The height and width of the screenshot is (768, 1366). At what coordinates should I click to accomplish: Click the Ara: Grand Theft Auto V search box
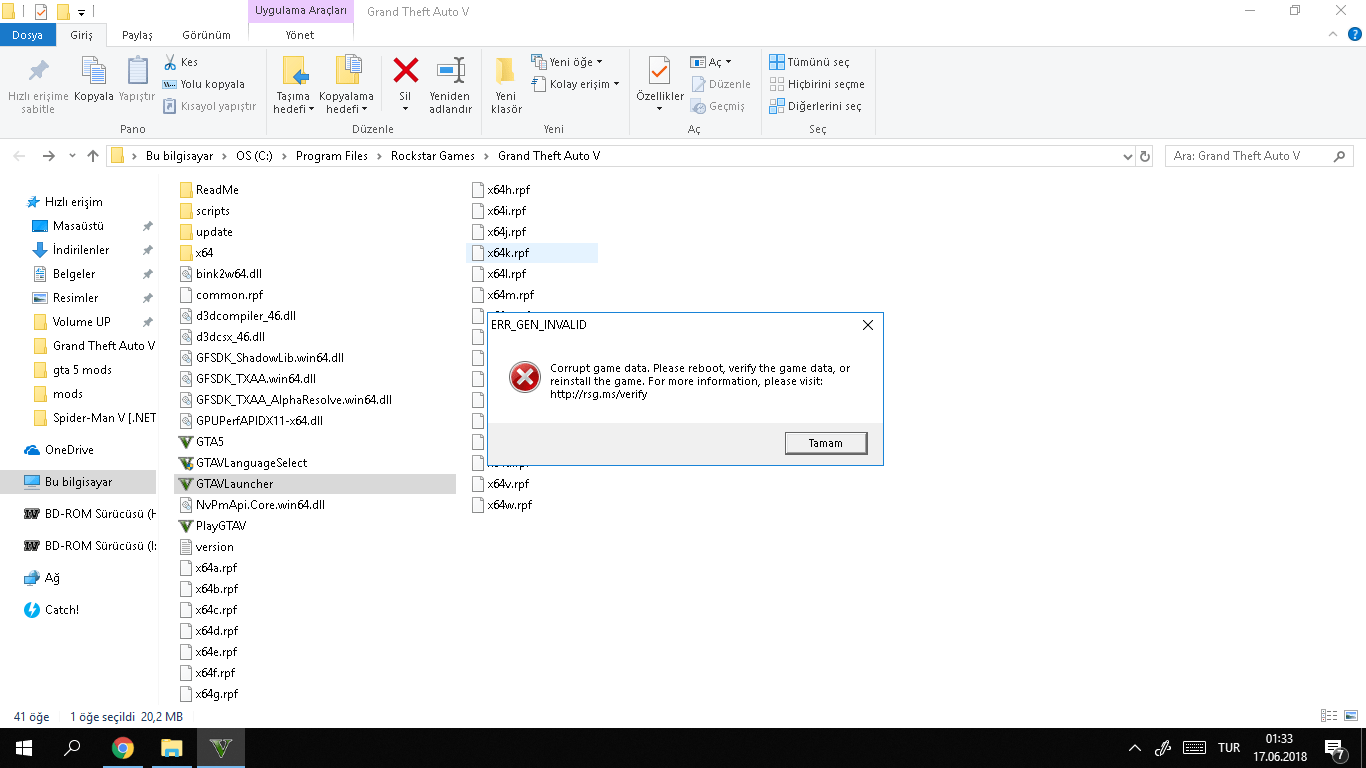[x=1259, y=156]
